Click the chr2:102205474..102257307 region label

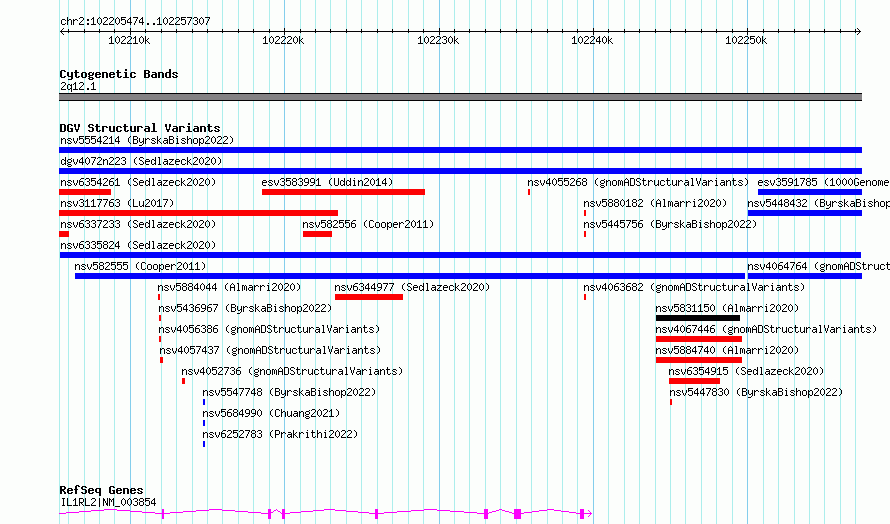[135, 21]
